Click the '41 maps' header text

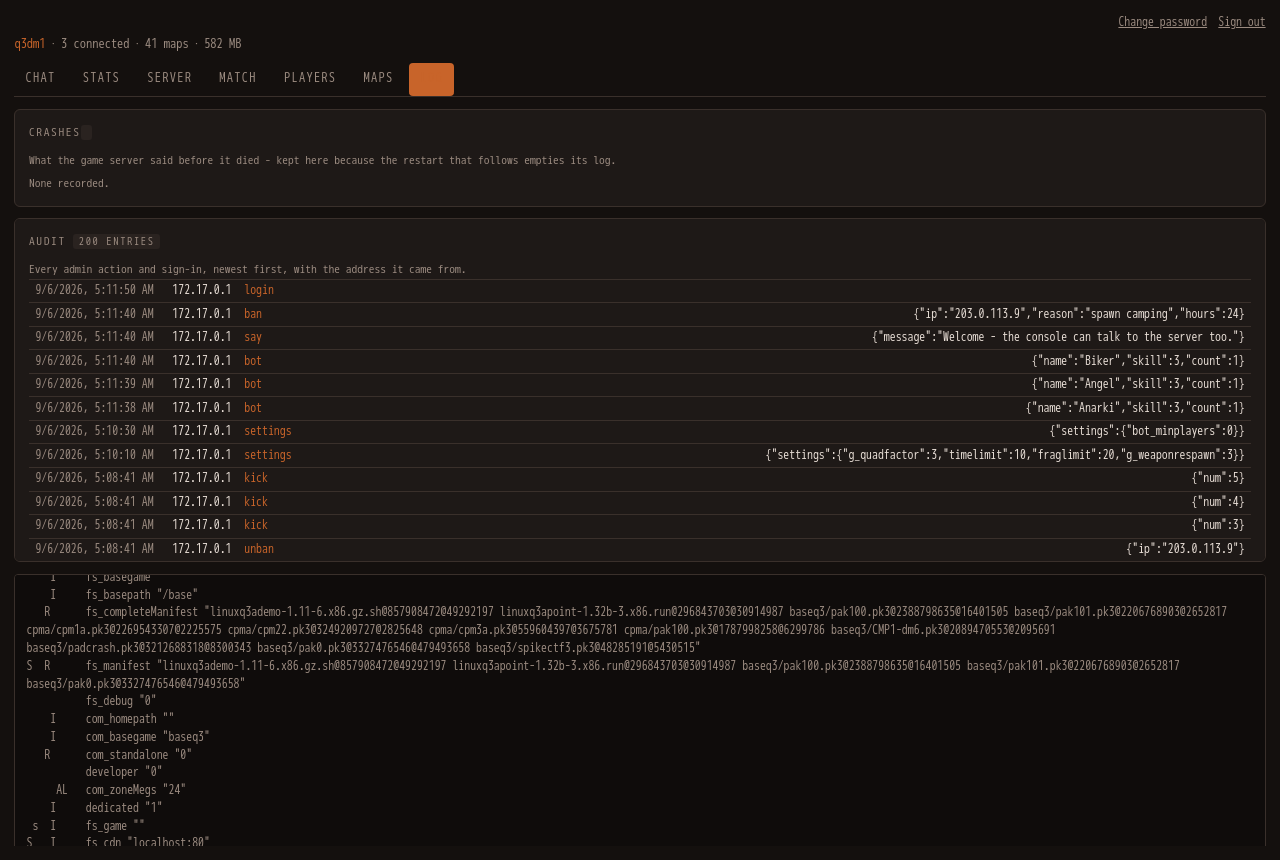click(167, 44)
